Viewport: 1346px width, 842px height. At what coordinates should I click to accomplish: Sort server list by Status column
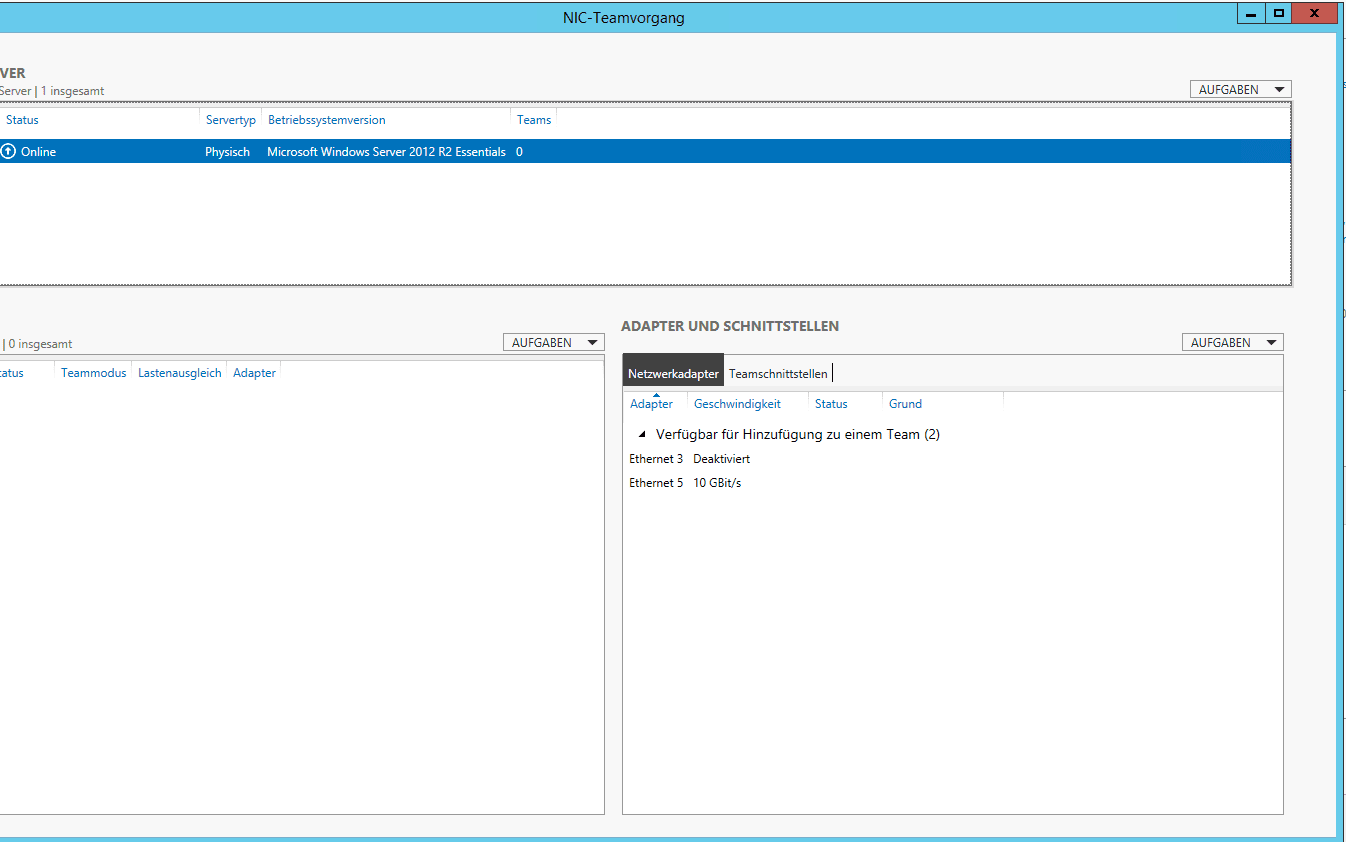tap(22, 120)
